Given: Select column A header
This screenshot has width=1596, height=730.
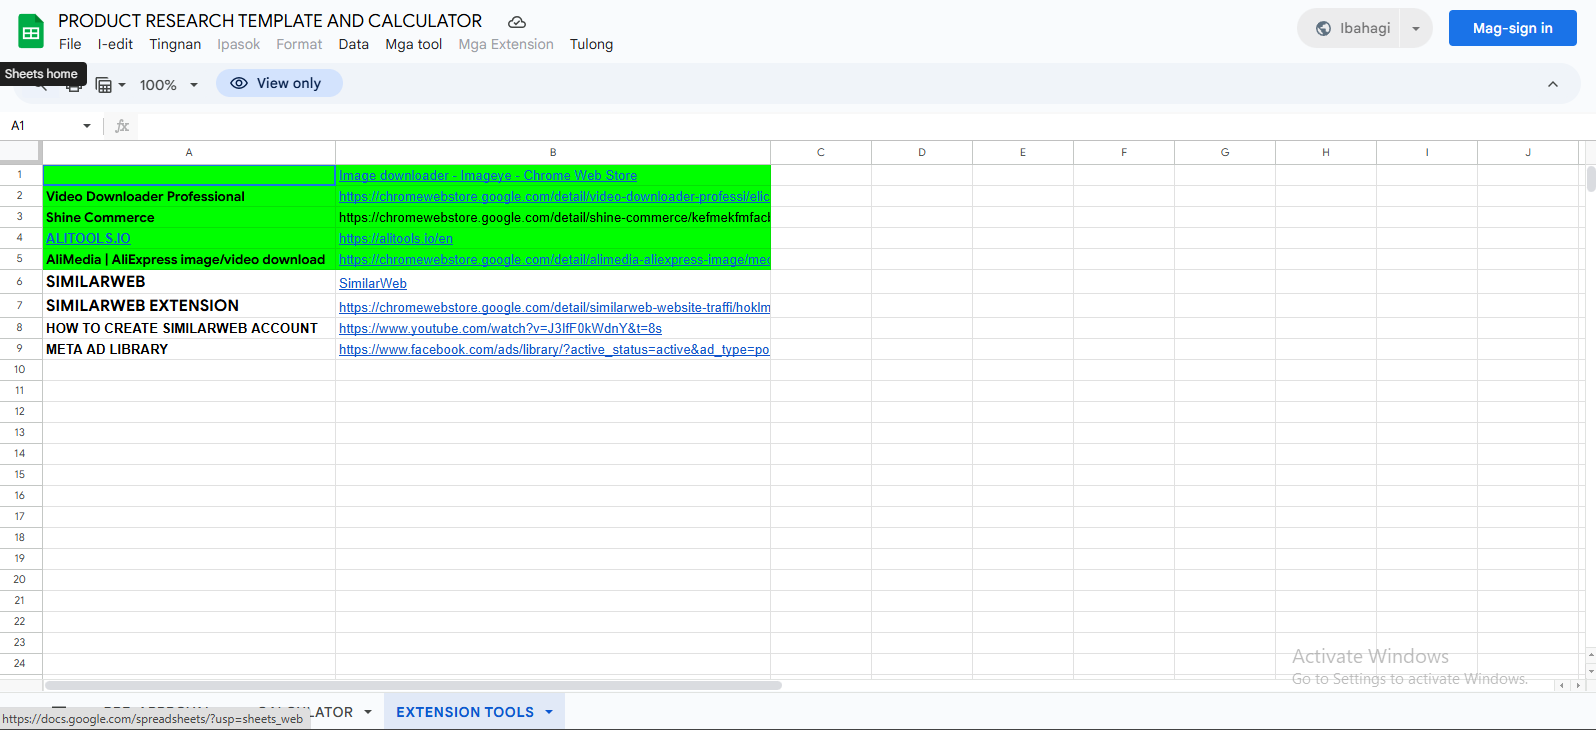Looking at the screenshot, I should click(189, 152).
